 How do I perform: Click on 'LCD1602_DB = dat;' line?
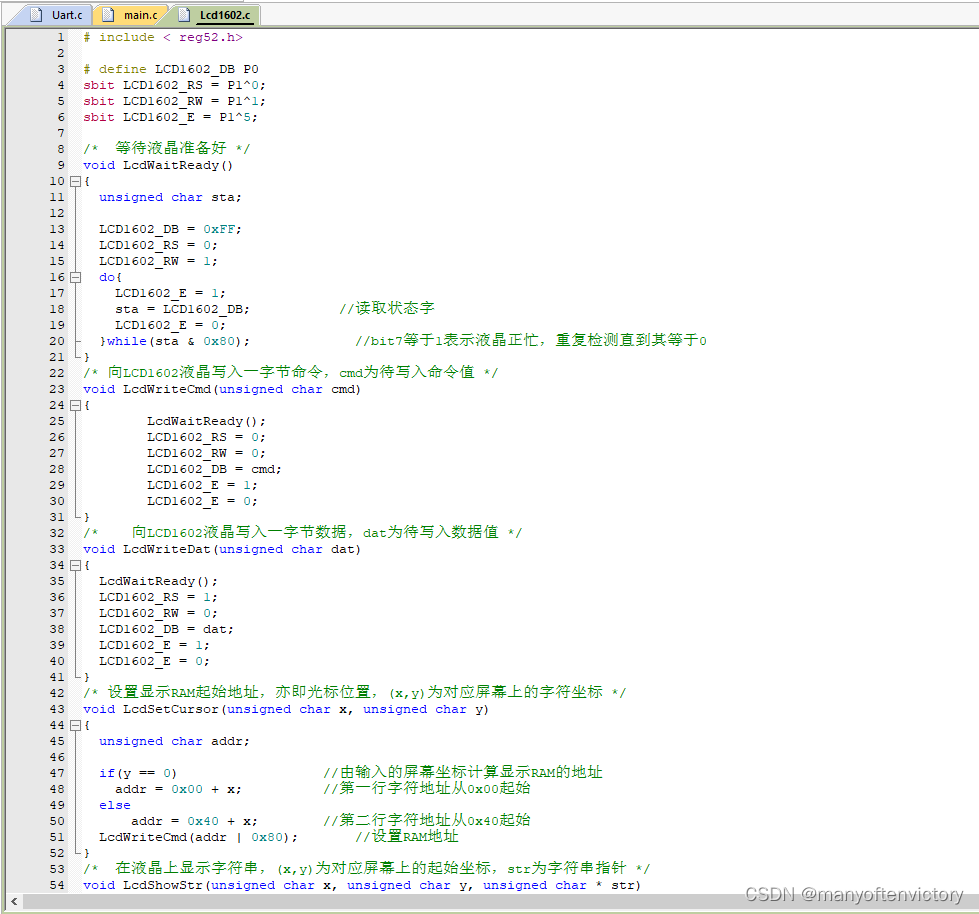(x=166, y=629)
